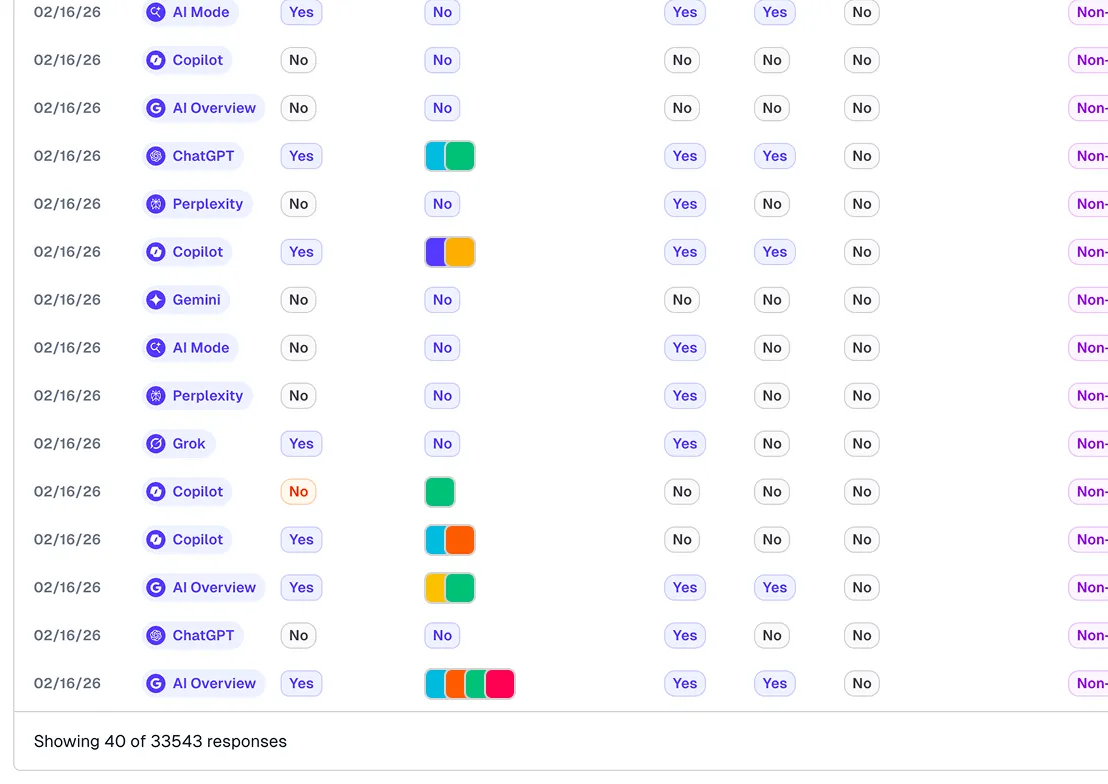This screenshot has height=784, width=1108.
Task: Select the ChatGPT label in the fourth row
Action: (x=202, y=156)
